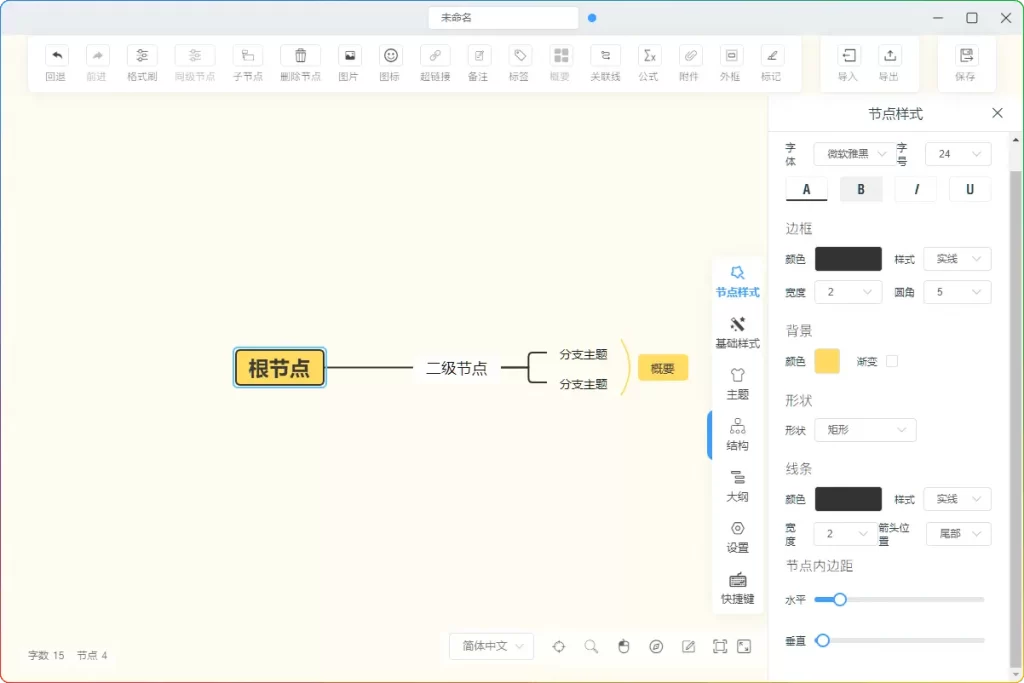This screenshot has width=1024, height=683.
Task: Select the 二级节点 node
Action: click(x=456, y=368)
